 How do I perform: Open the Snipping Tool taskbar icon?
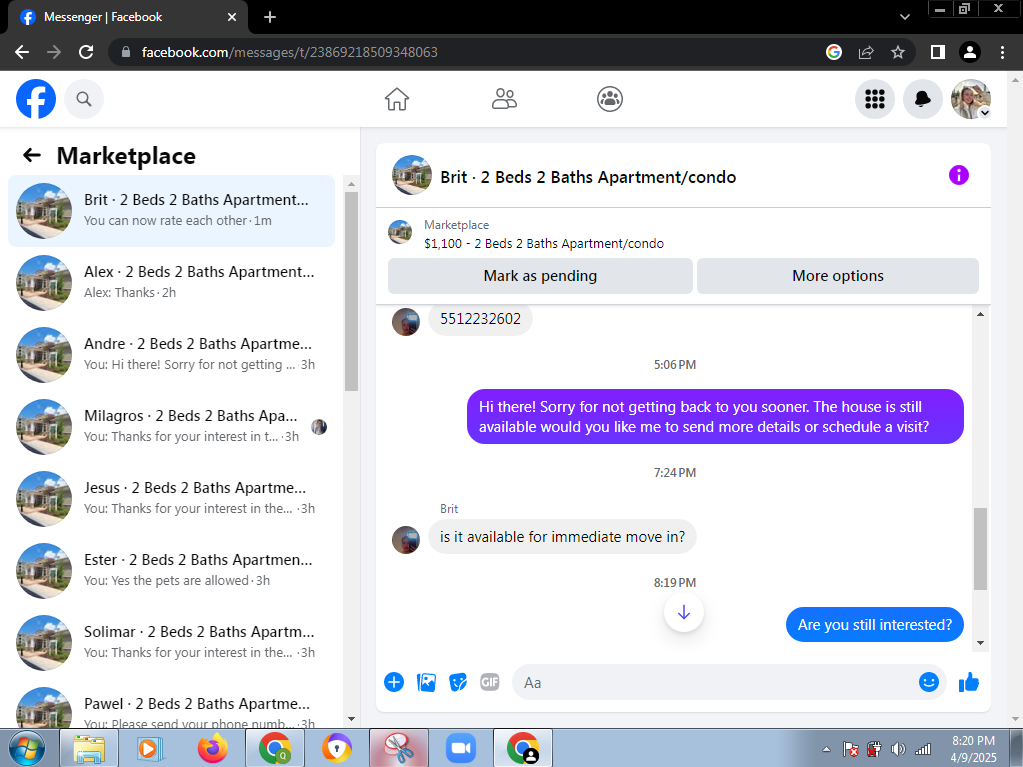pyautogui.click(x=399, y=748)
